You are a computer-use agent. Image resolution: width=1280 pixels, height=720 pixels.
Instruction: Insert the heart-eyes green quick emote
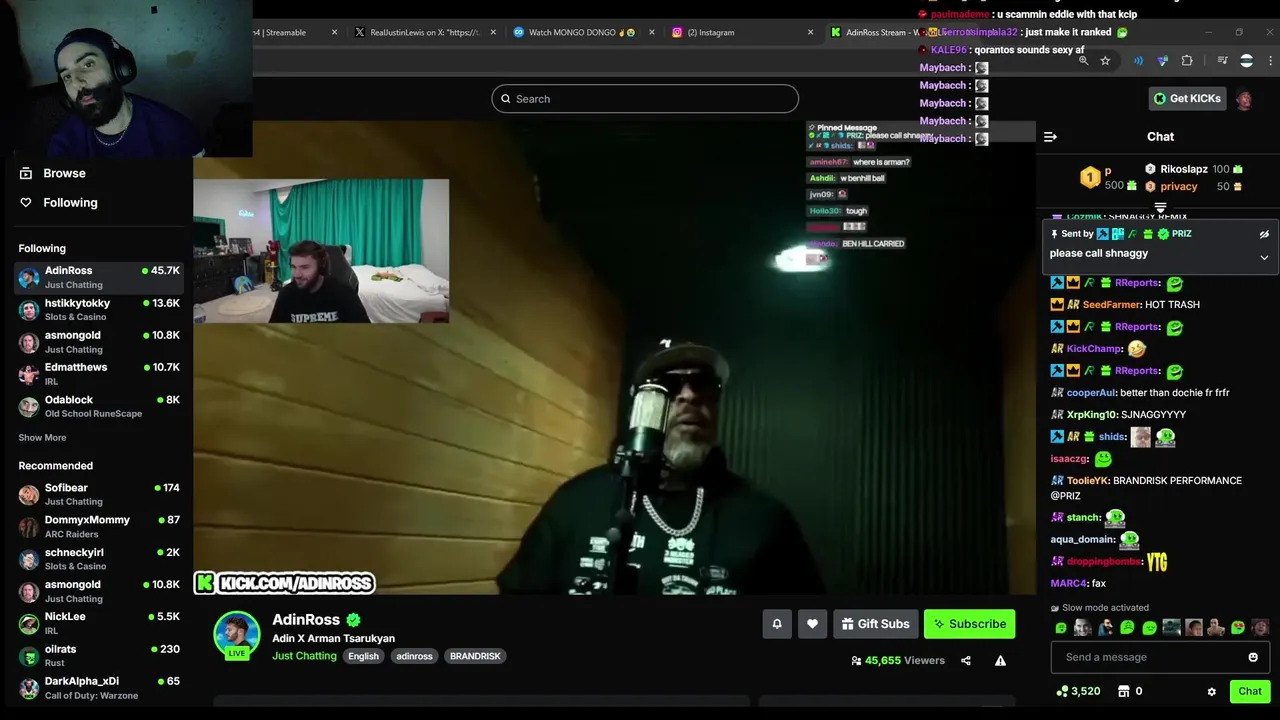(x=1238, y=628)
